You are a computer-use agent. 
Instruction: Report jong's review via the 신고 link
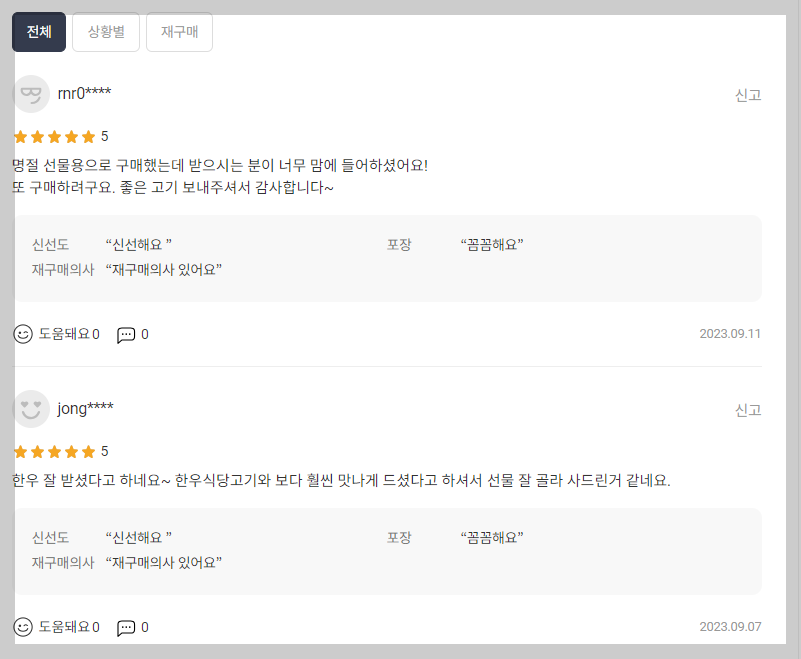click(746, 408)
